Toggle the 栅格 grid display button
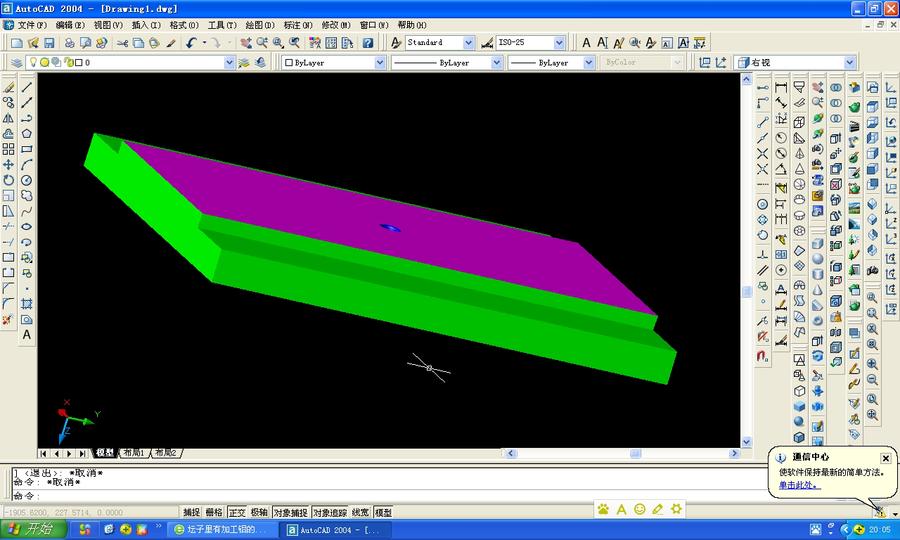The height and width of the screenshot is (540, 900). click(x=214, y=512)
